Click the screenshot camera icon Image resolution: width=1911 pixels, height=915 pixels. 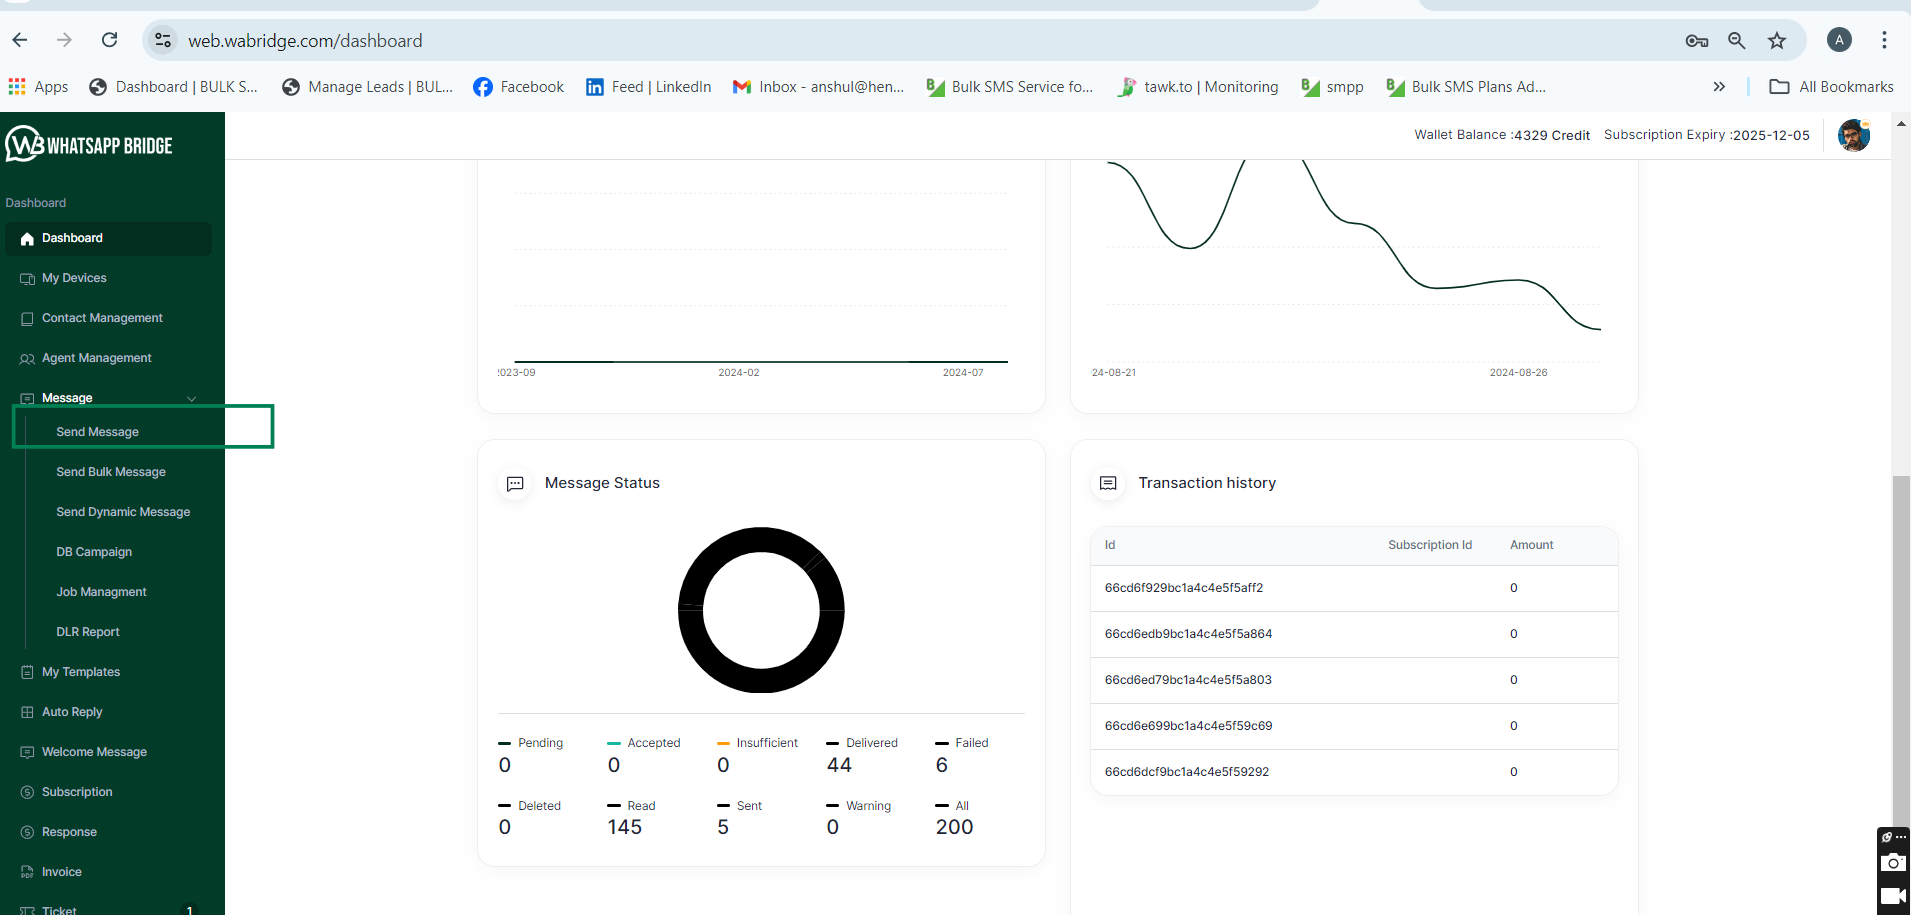[x=1893, y=863]
